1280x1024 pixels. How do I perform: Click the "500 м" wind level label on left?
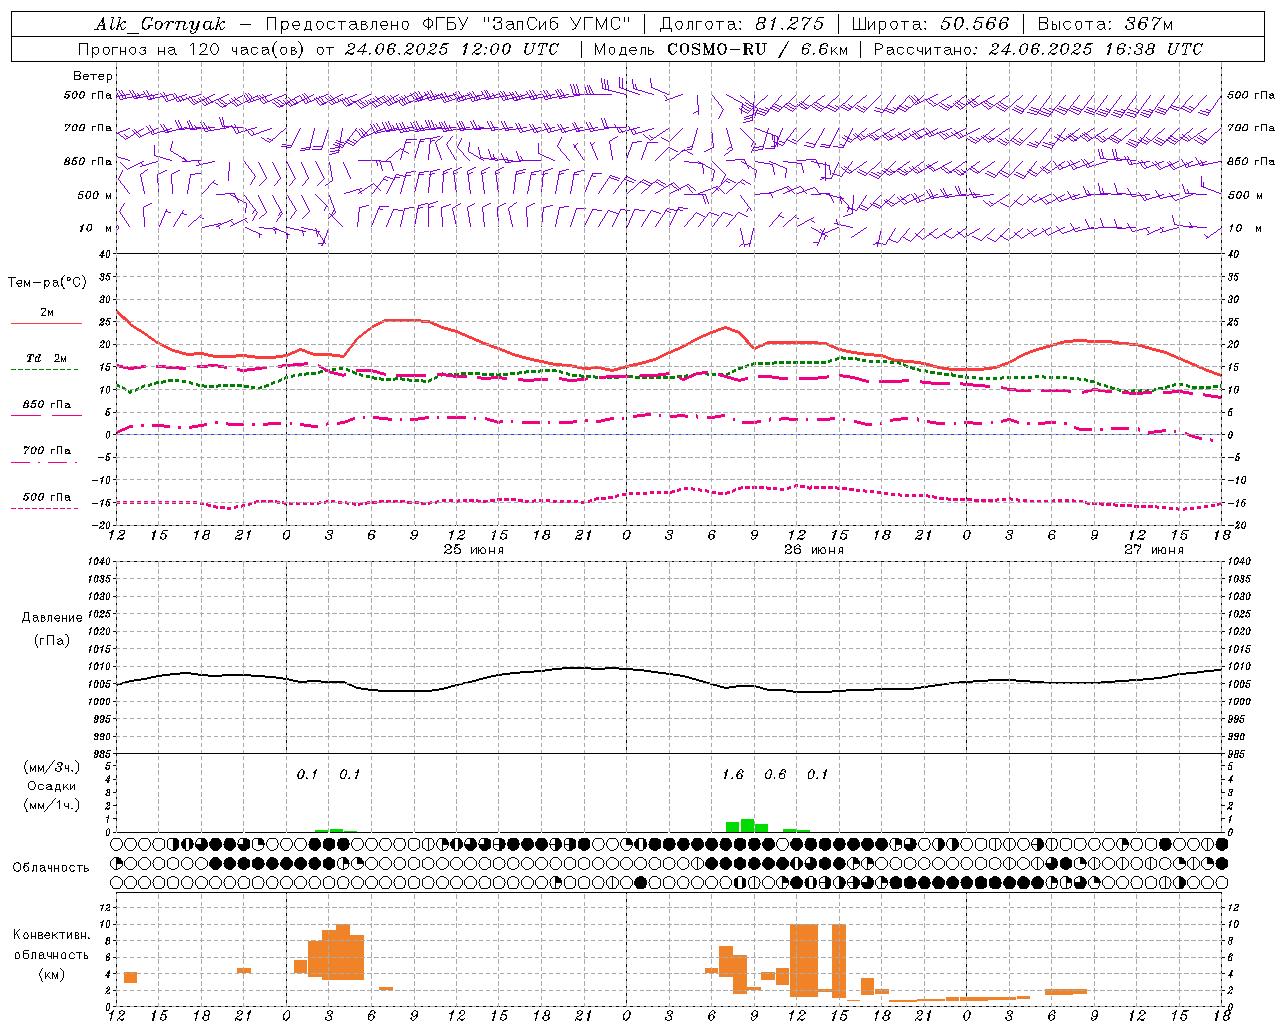(95, 195)
